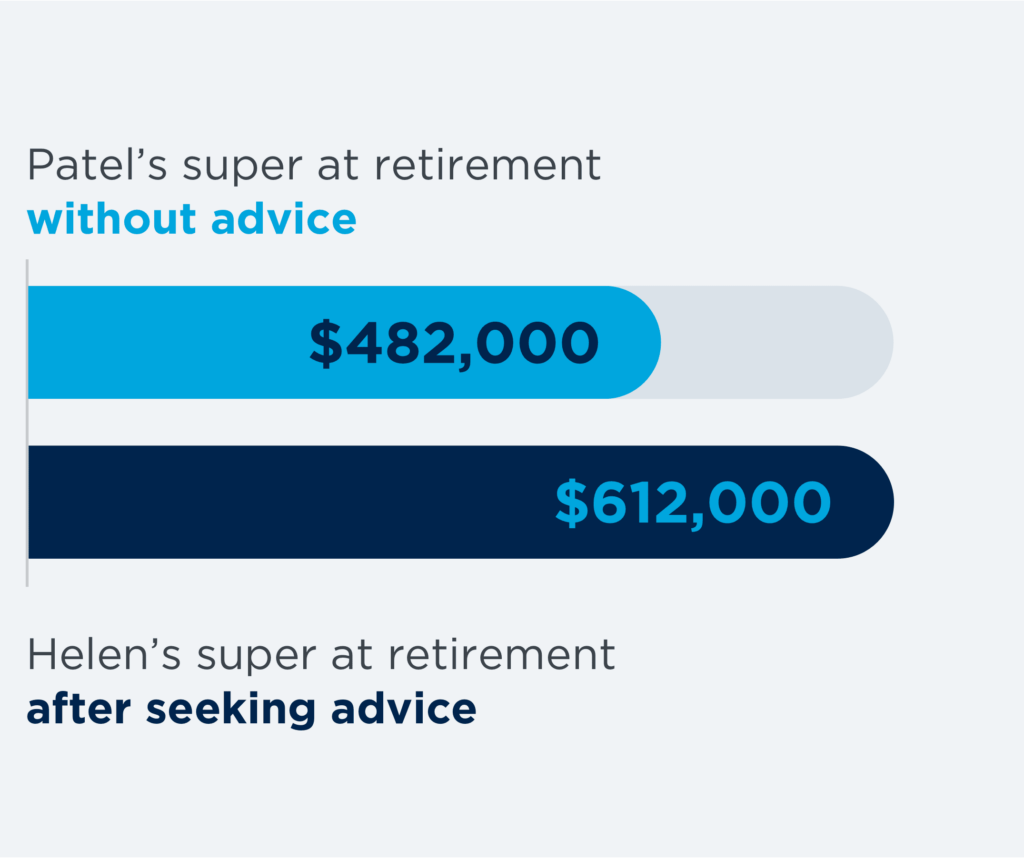Click the dollar sign in $612,000
The width and height of the screenshot is (1024, 858).
pos(572,503)
